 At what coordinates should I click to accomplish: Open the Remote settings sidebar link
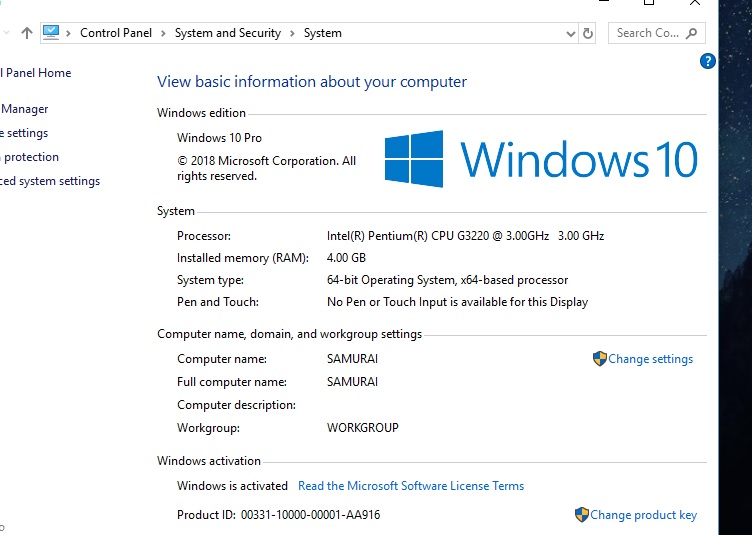24,133
